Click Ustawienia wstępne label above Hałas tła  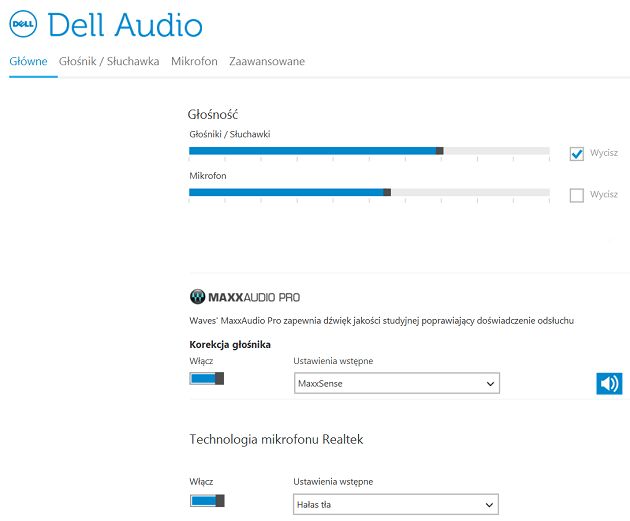coord(333,482)
